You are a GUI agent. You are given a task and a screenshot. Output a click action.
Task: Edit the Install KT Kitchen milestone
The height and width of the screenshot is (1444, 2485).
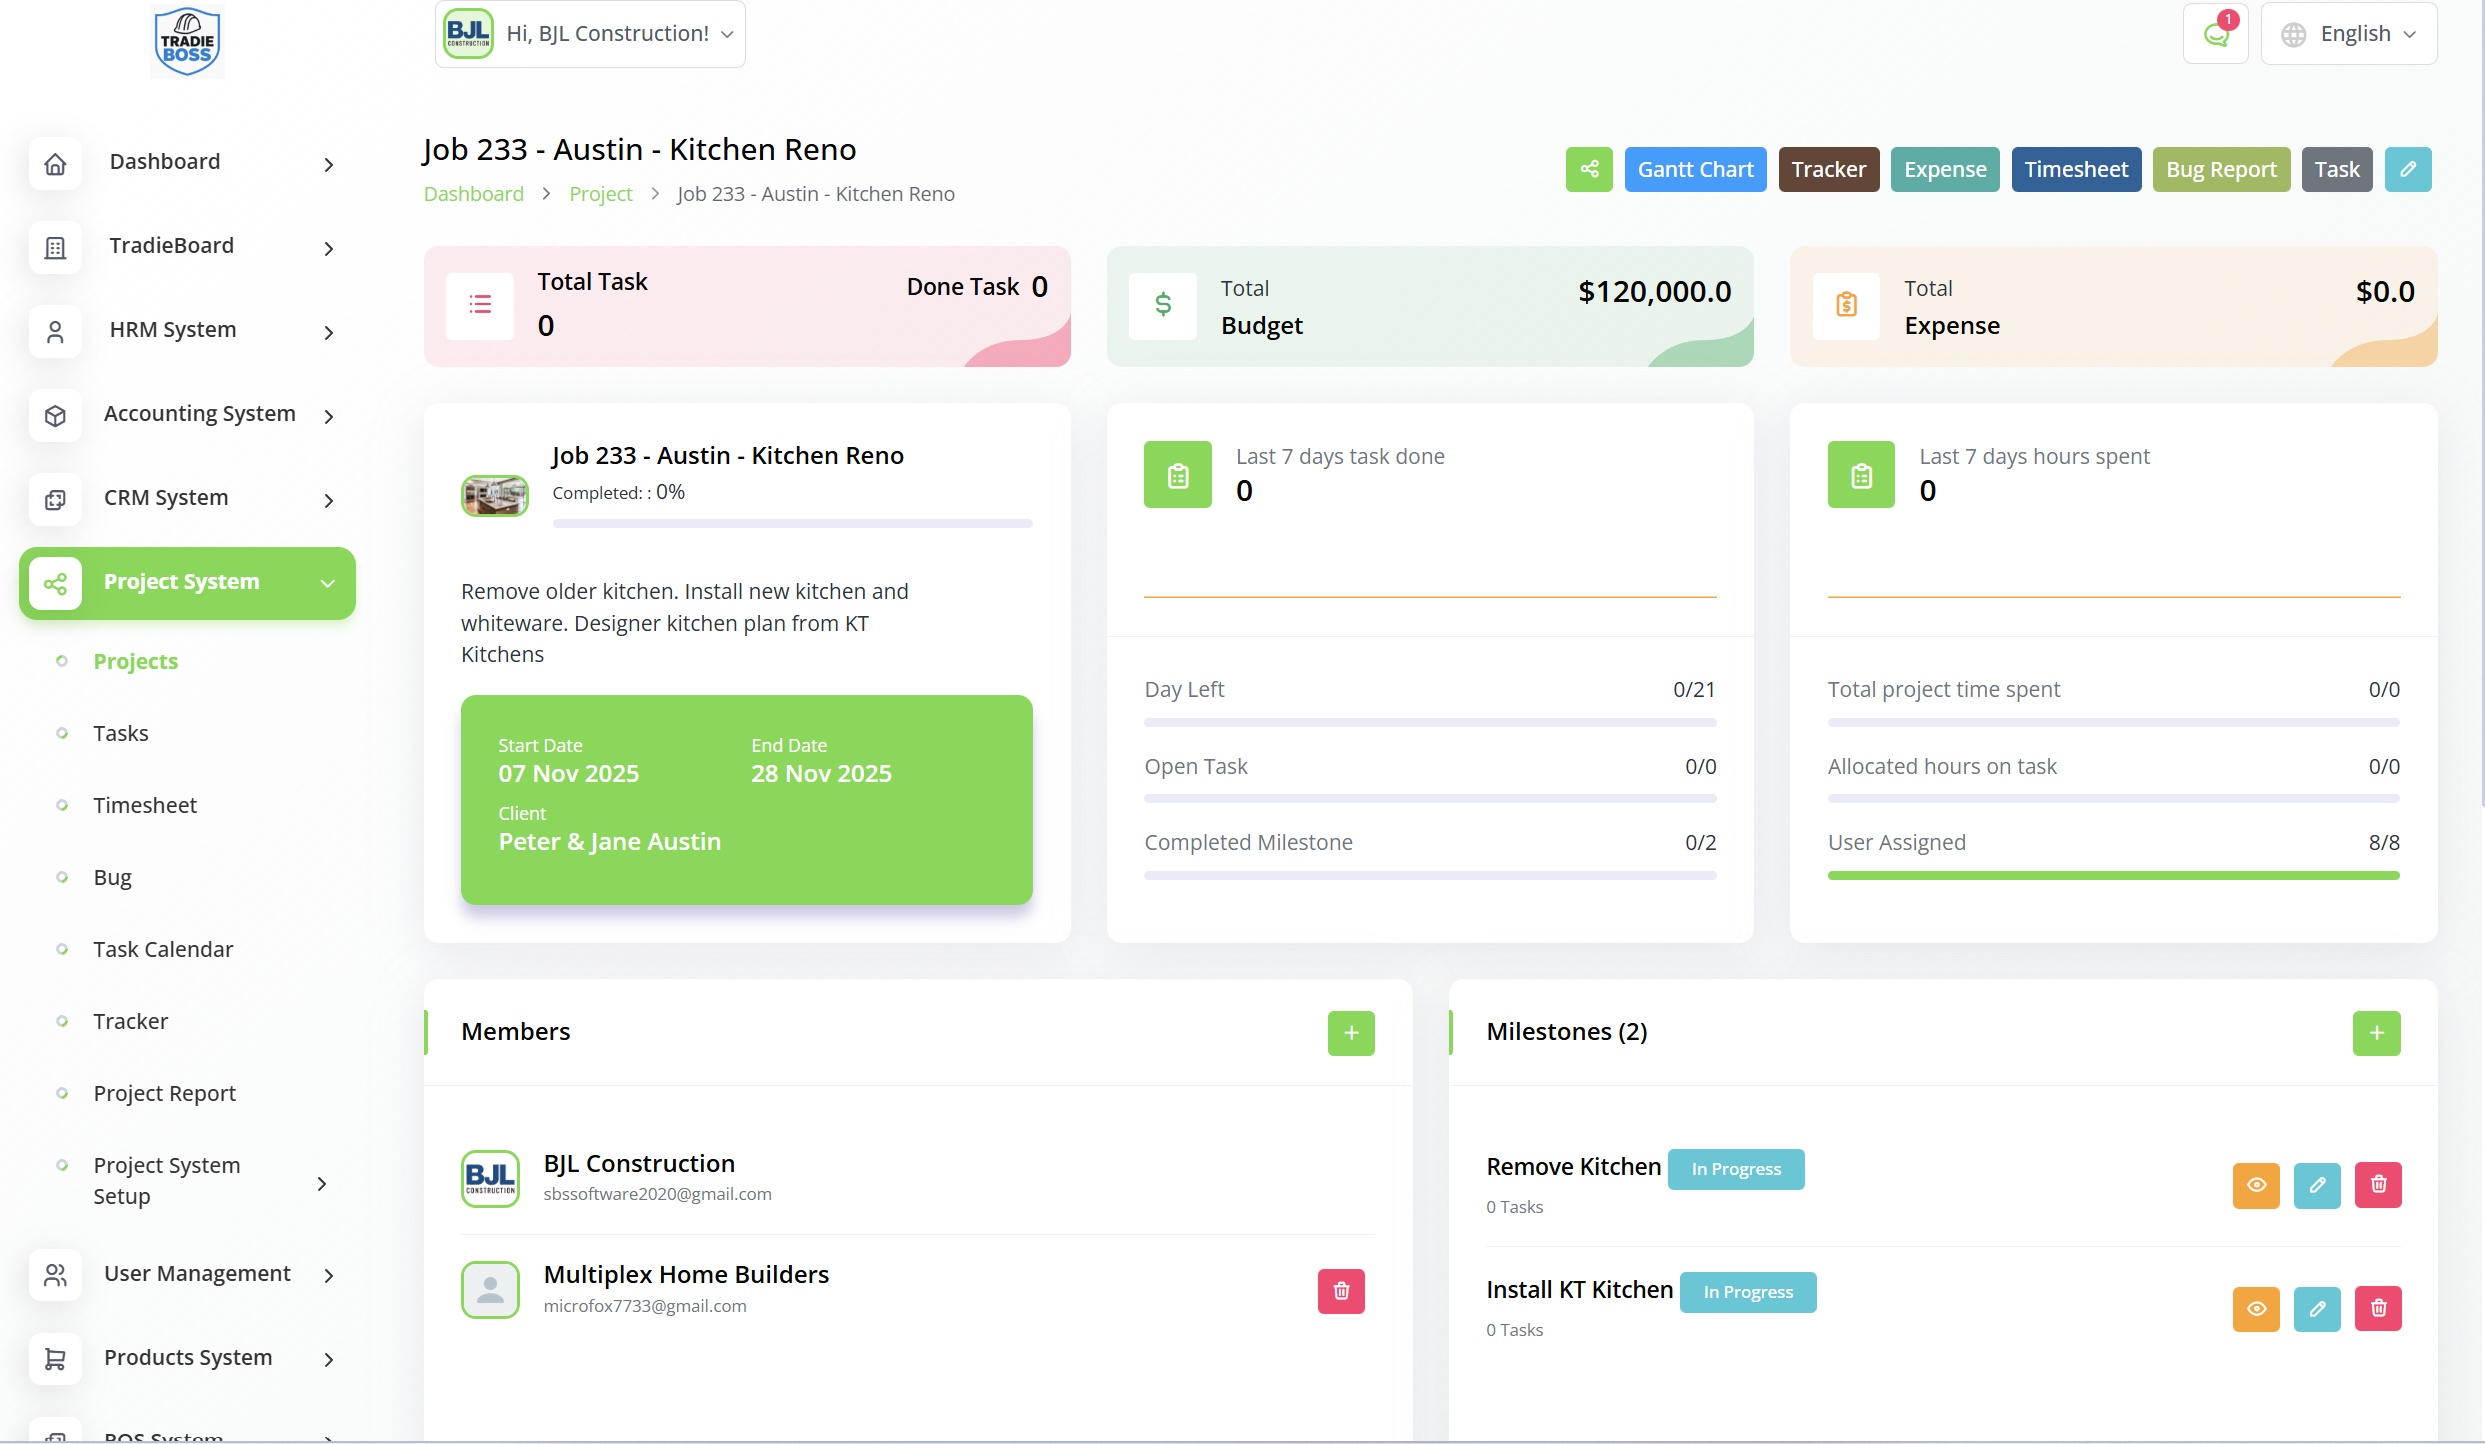coord(2317,1308)
